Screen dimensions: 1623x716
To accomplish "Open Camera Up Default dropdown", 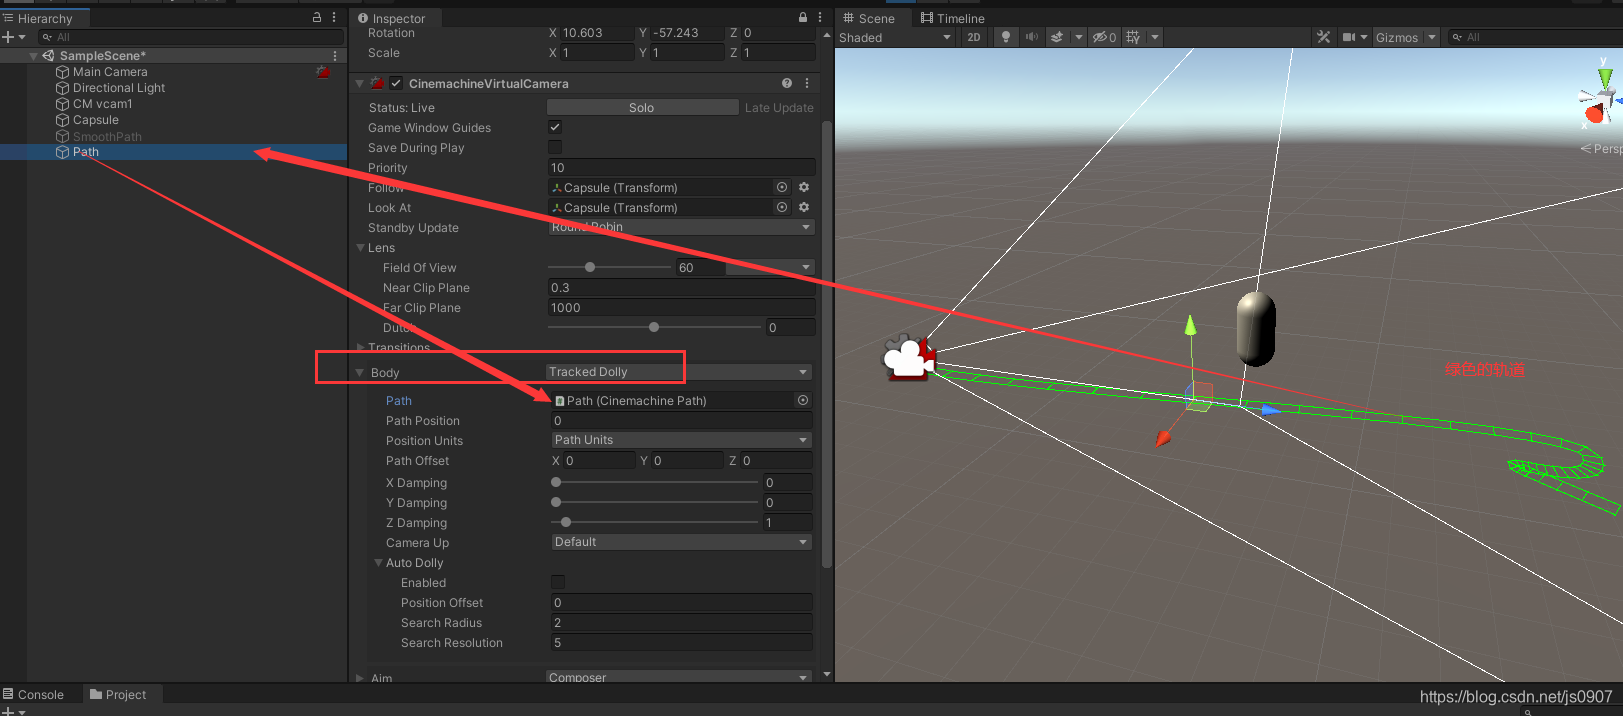I will pos(681,542).
